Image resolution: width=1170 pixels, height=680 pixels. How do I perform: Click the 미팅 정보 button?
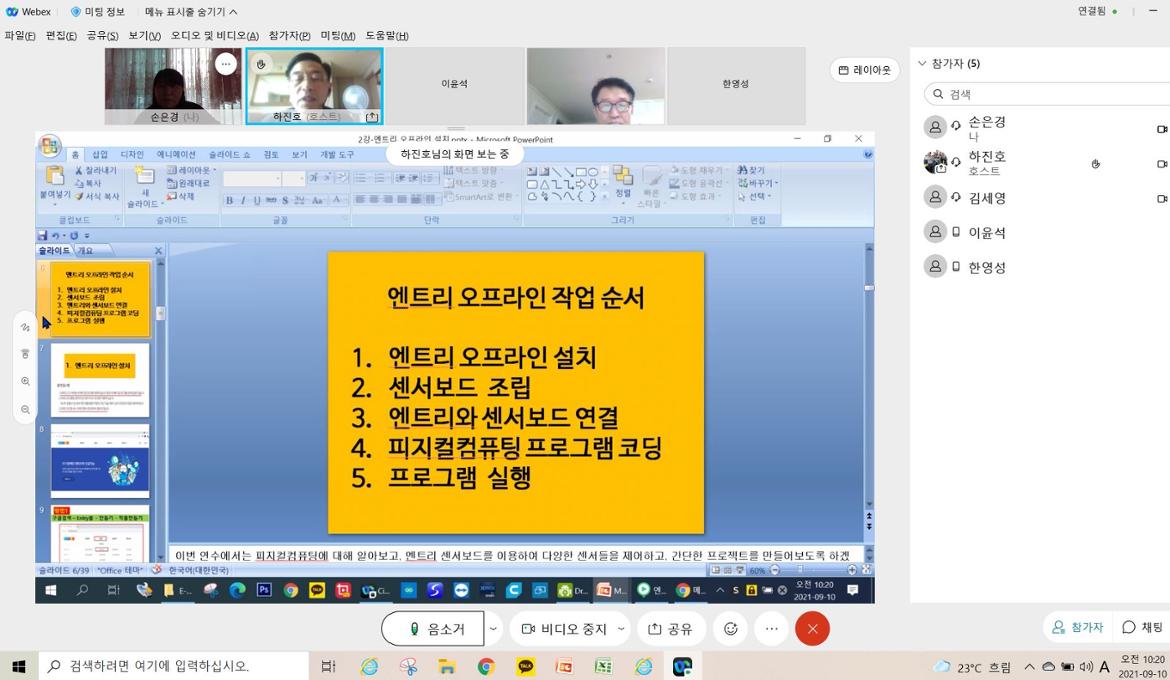(x=98, y=12)
